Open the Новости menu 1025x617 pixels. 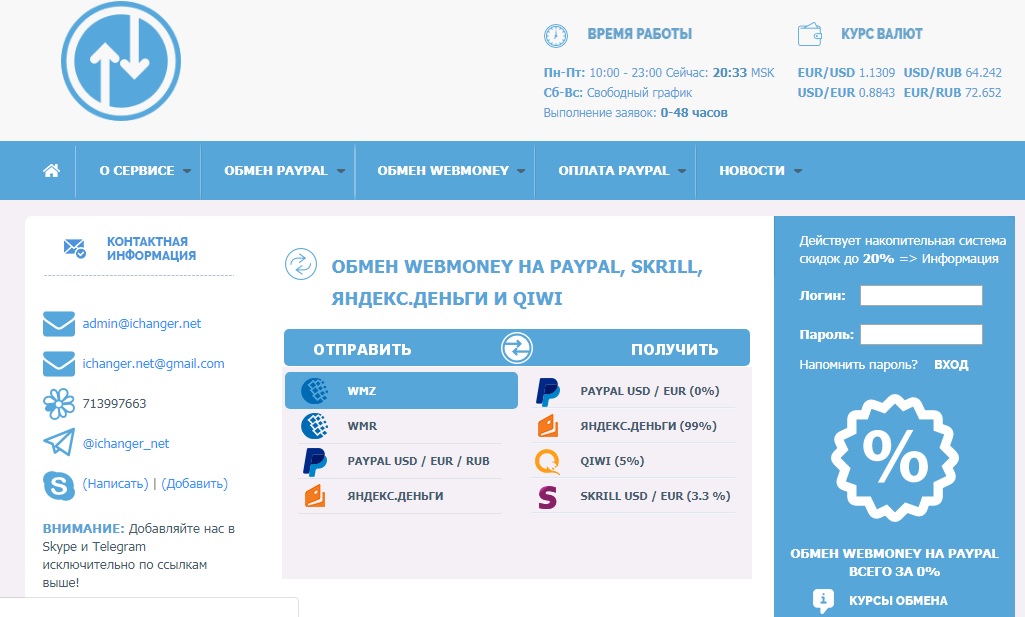click(752, 171)
